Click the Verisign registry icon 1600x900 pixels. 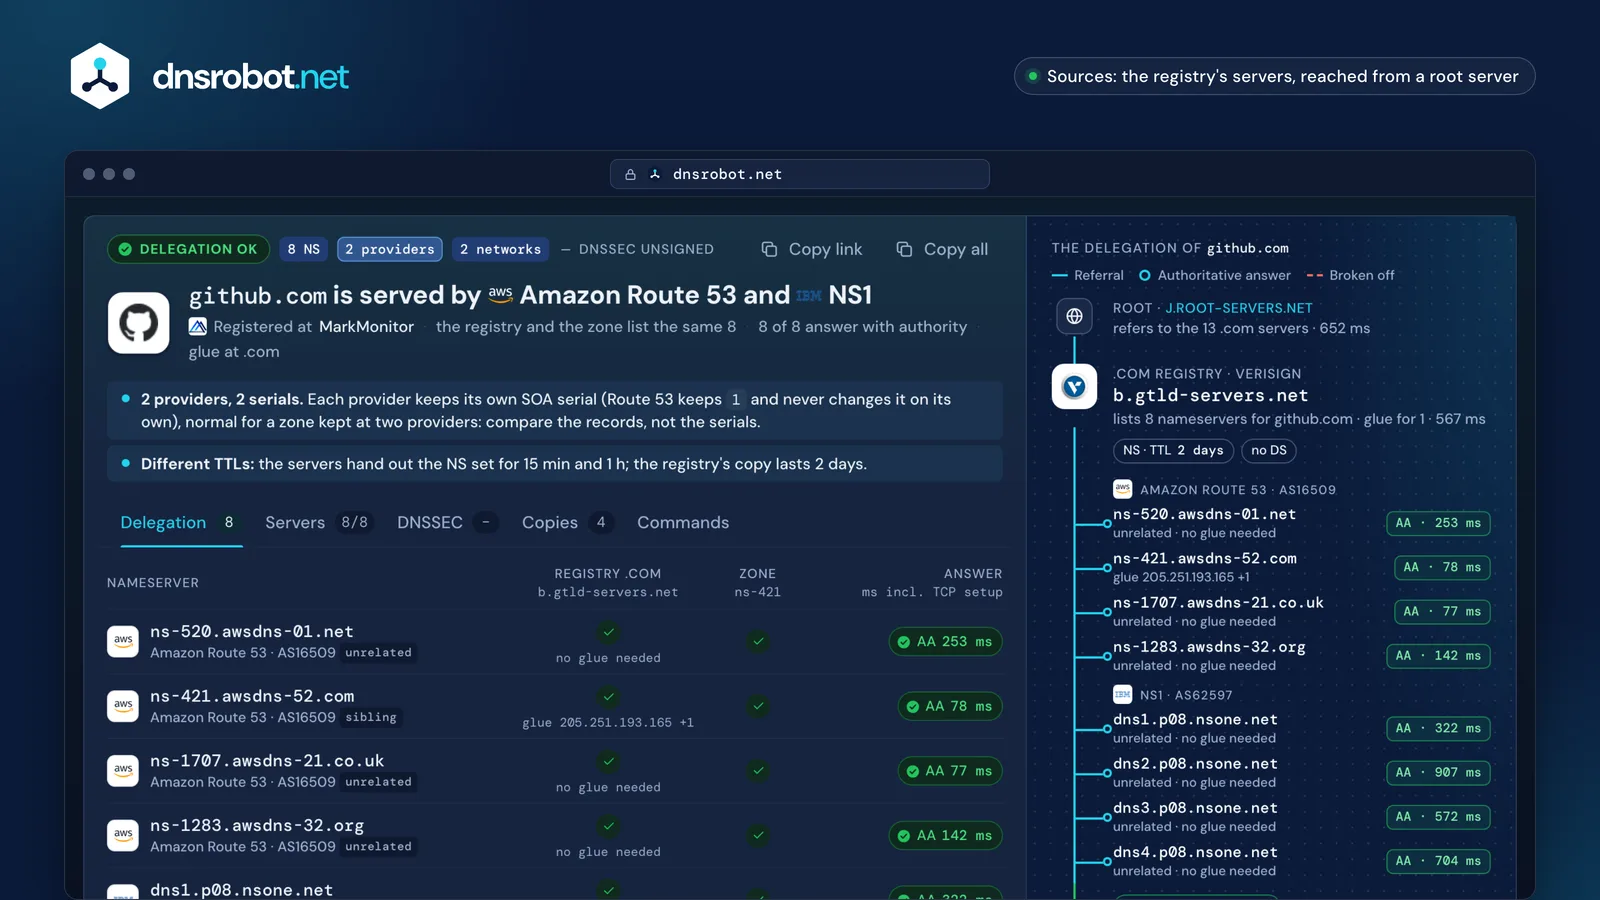tap(1074, 386)
